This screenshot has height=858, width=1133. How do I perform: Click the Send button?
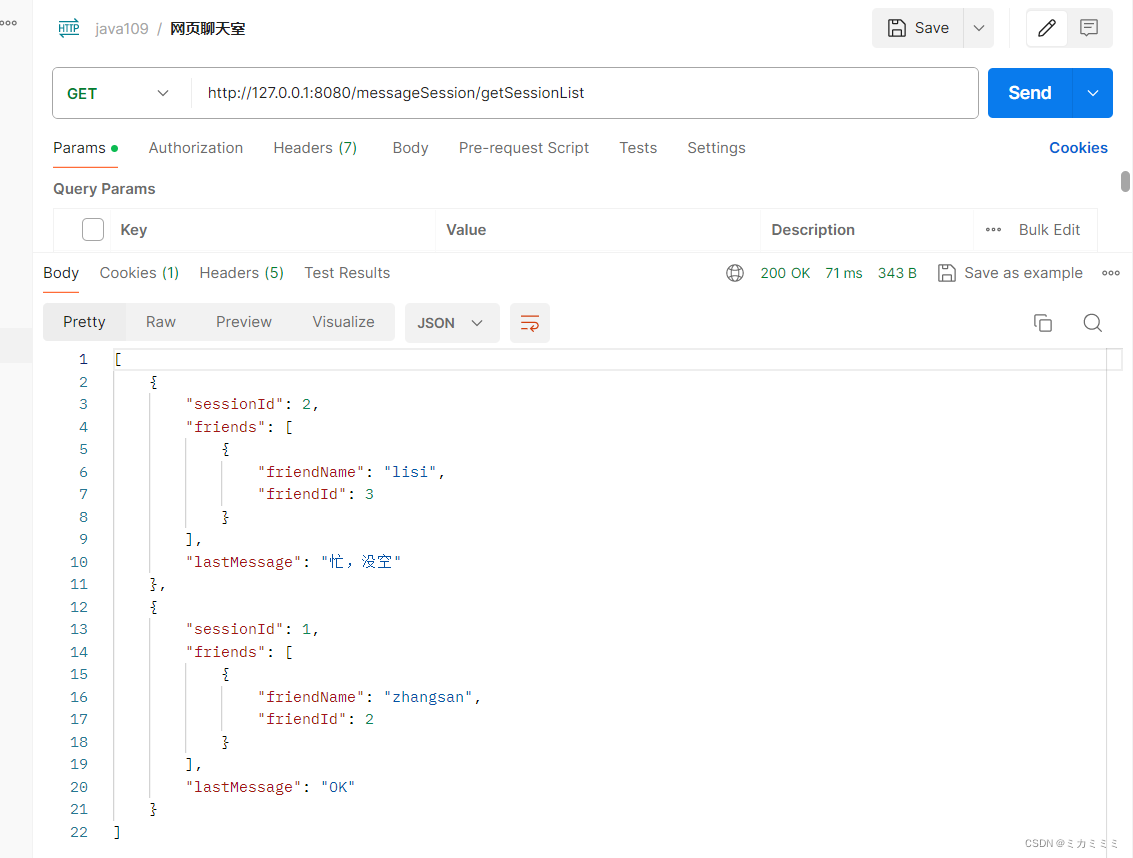coord(1030,93)
